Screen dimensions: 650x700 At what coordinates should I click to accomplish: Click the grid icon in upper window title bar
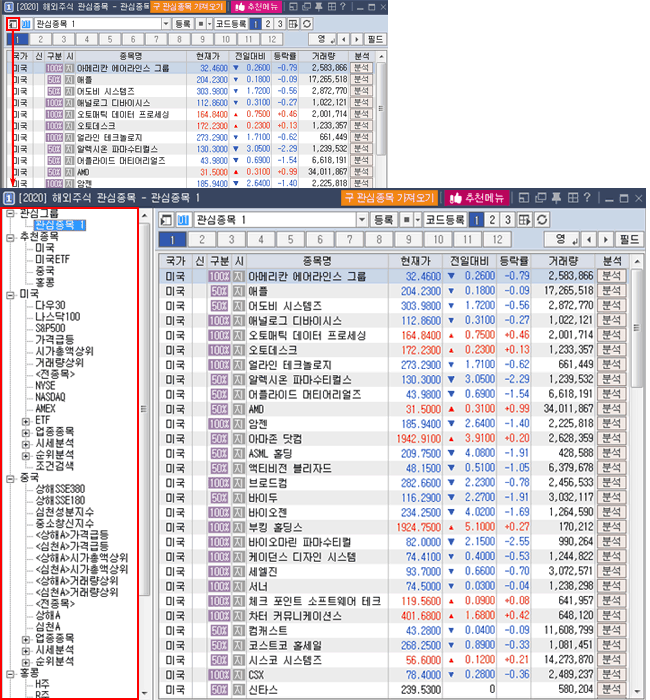tap(332, 7)
